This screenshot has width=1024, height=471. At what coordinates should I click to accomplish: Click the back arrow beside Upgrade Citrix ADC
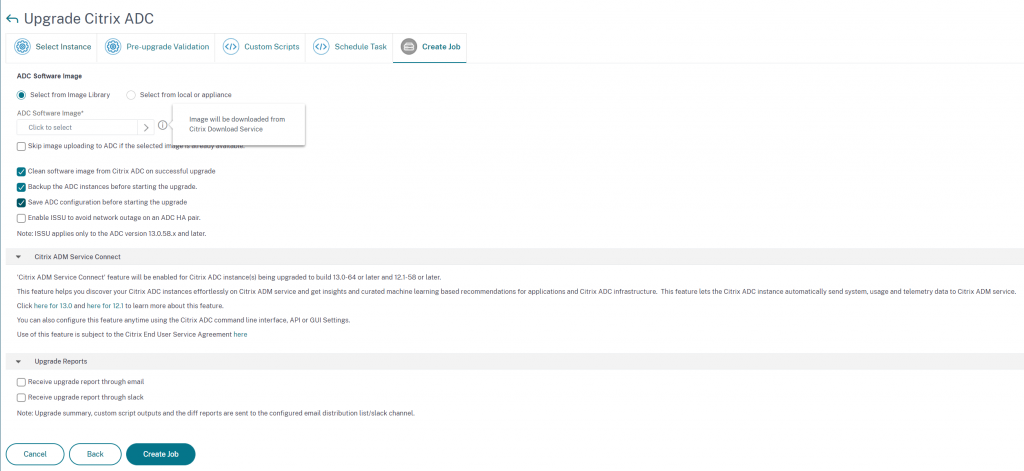click(12, 19)
